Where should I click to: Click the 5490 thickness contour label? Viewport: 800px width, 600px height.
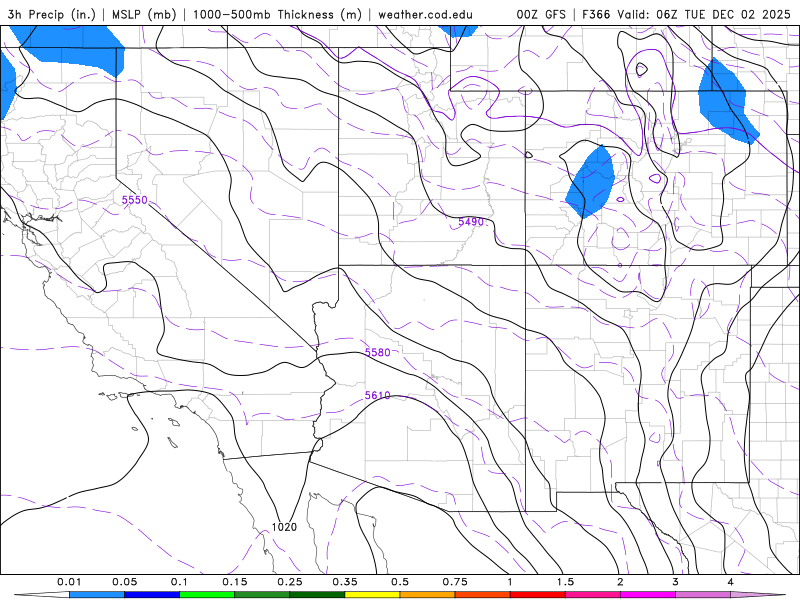[471, 222]
